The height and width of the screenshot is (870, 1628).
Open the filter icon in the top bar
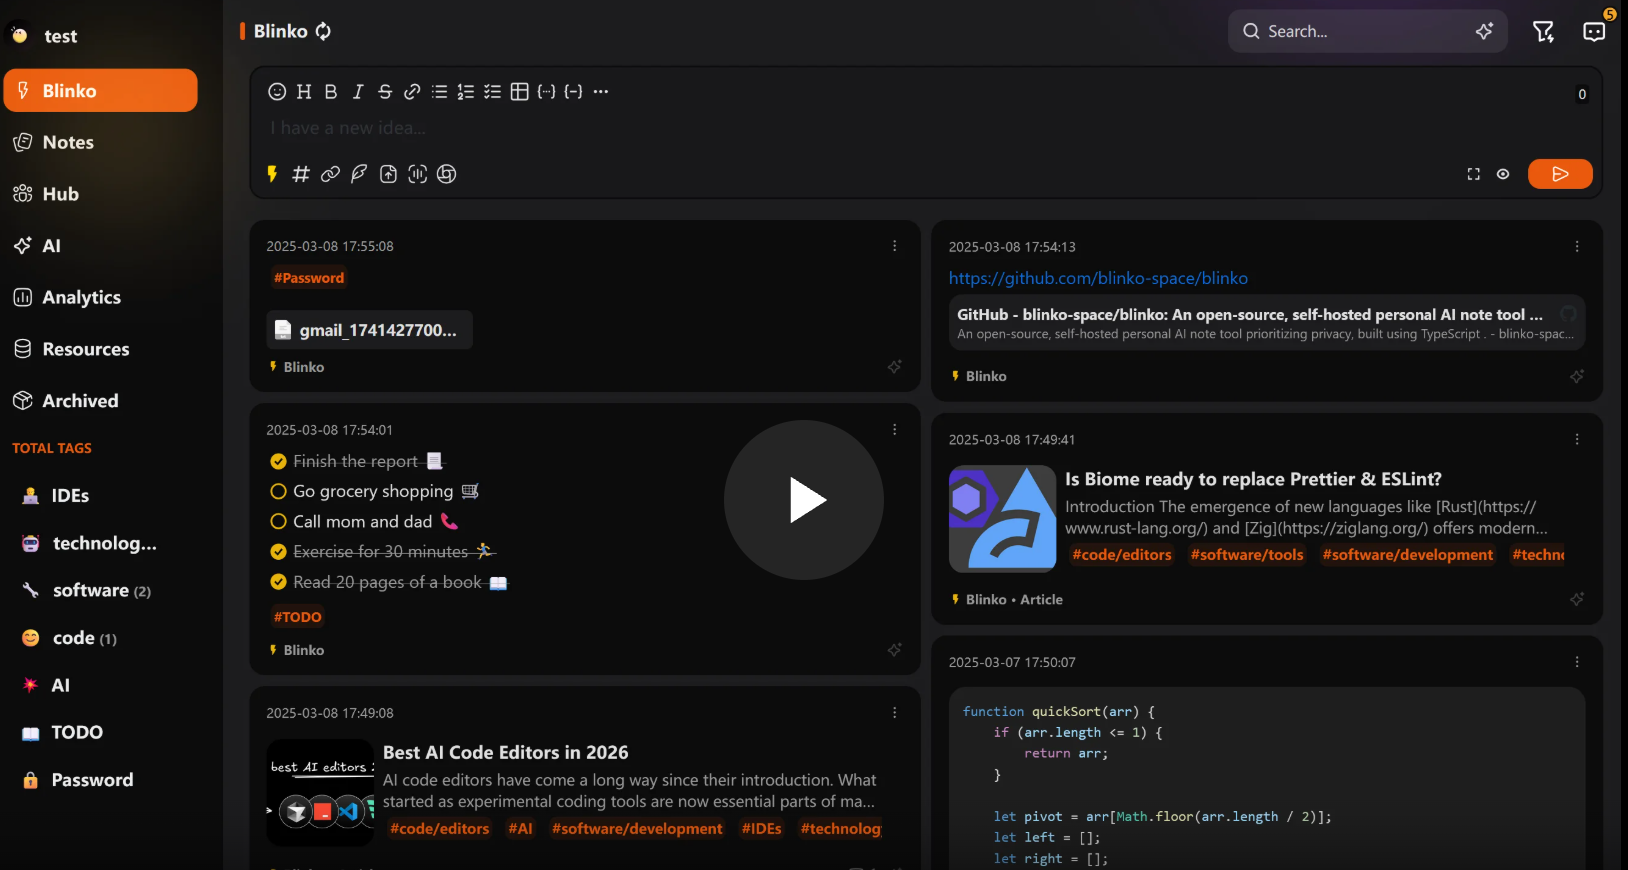click(1544, 32)
